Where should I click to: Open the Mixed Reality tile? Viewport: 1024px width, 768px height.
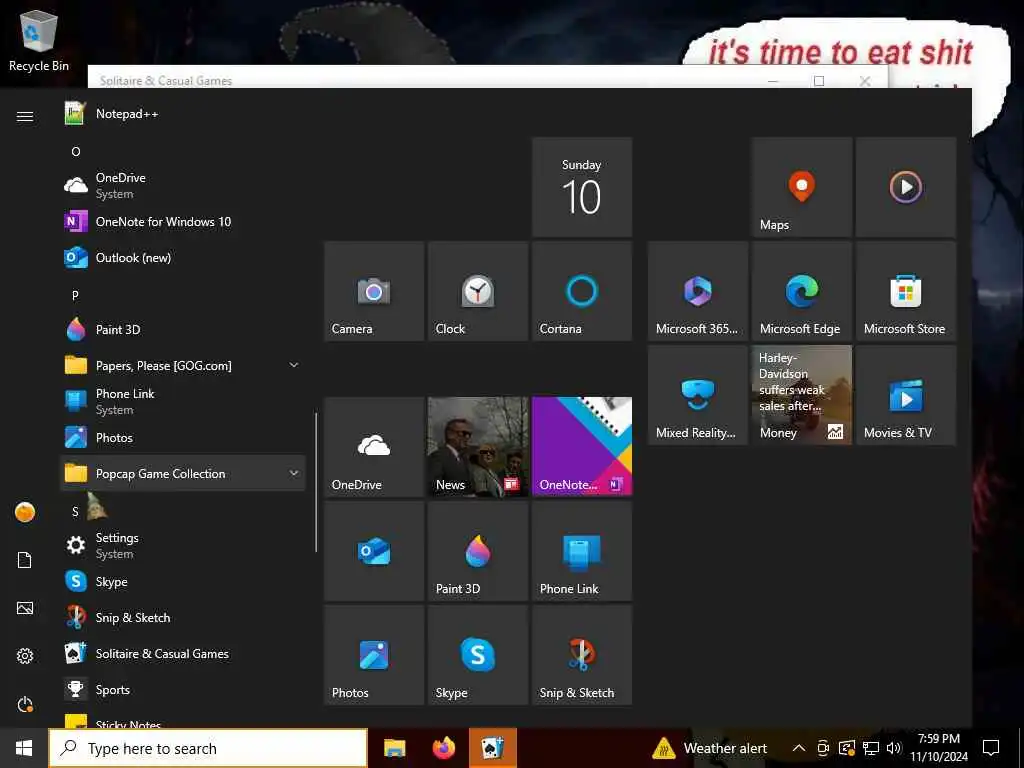(698, 395)
